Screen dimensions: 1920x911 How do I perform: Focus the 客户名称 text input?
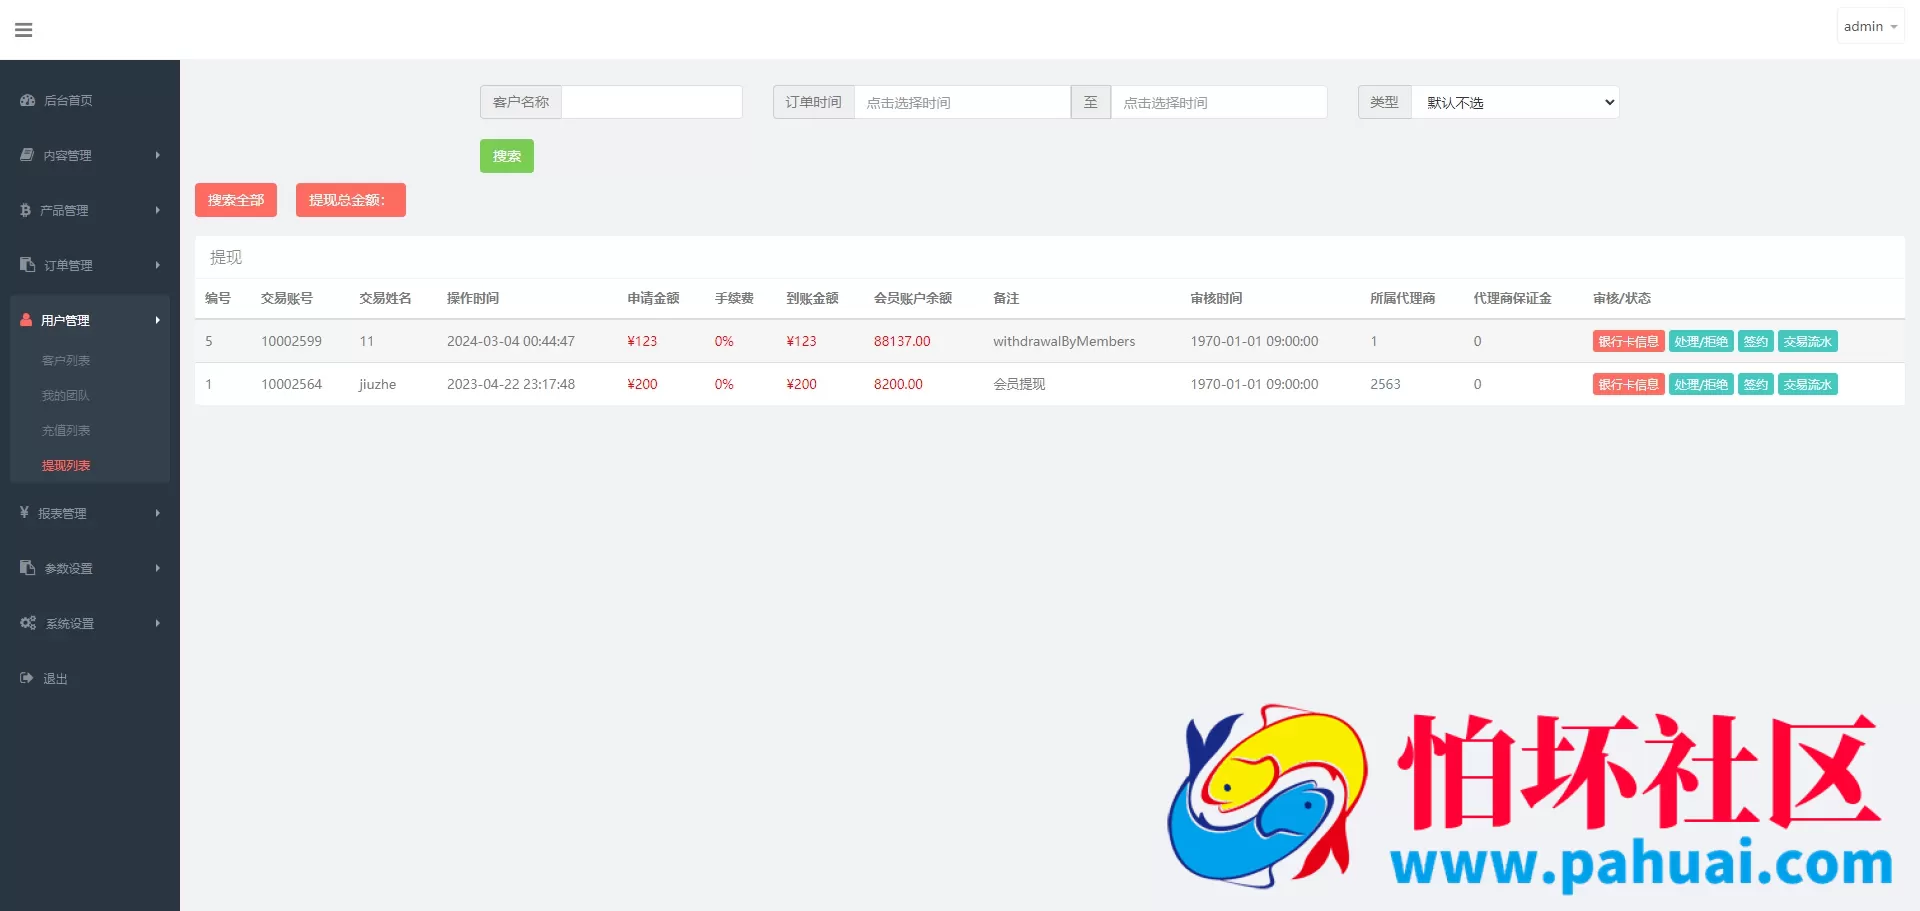coord(651,102)
